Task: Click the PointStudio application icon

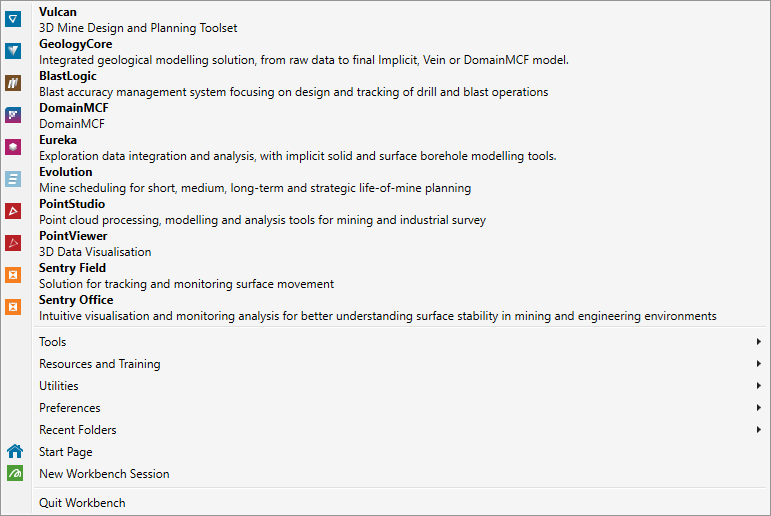Action: click(x=13, y=211)
